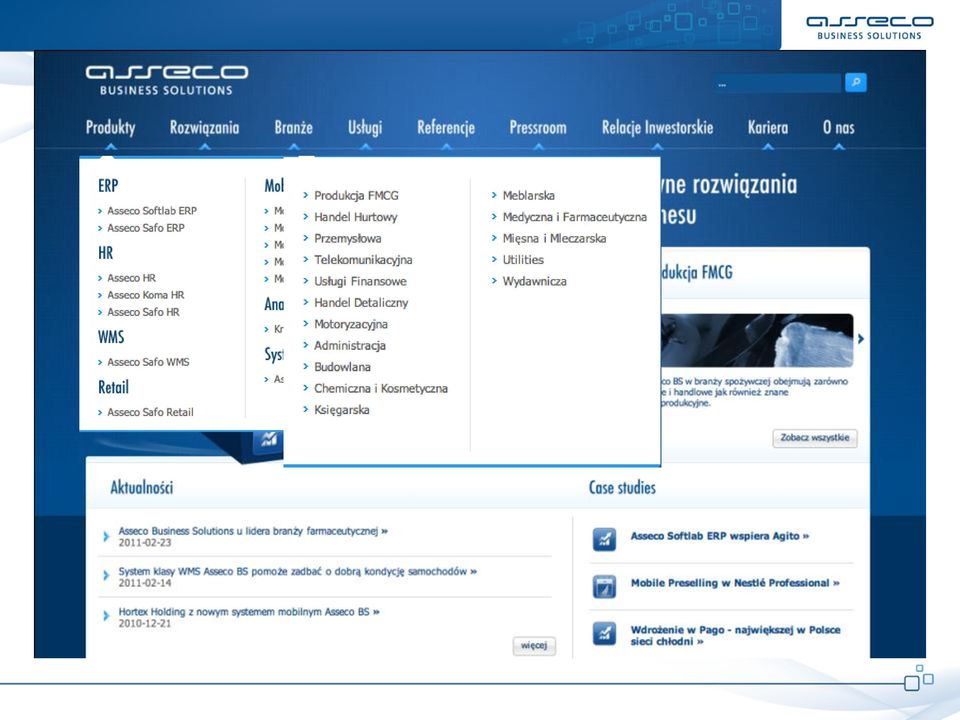Open Asseco Softlab ERP wspiera Agito

coord(720,536)
